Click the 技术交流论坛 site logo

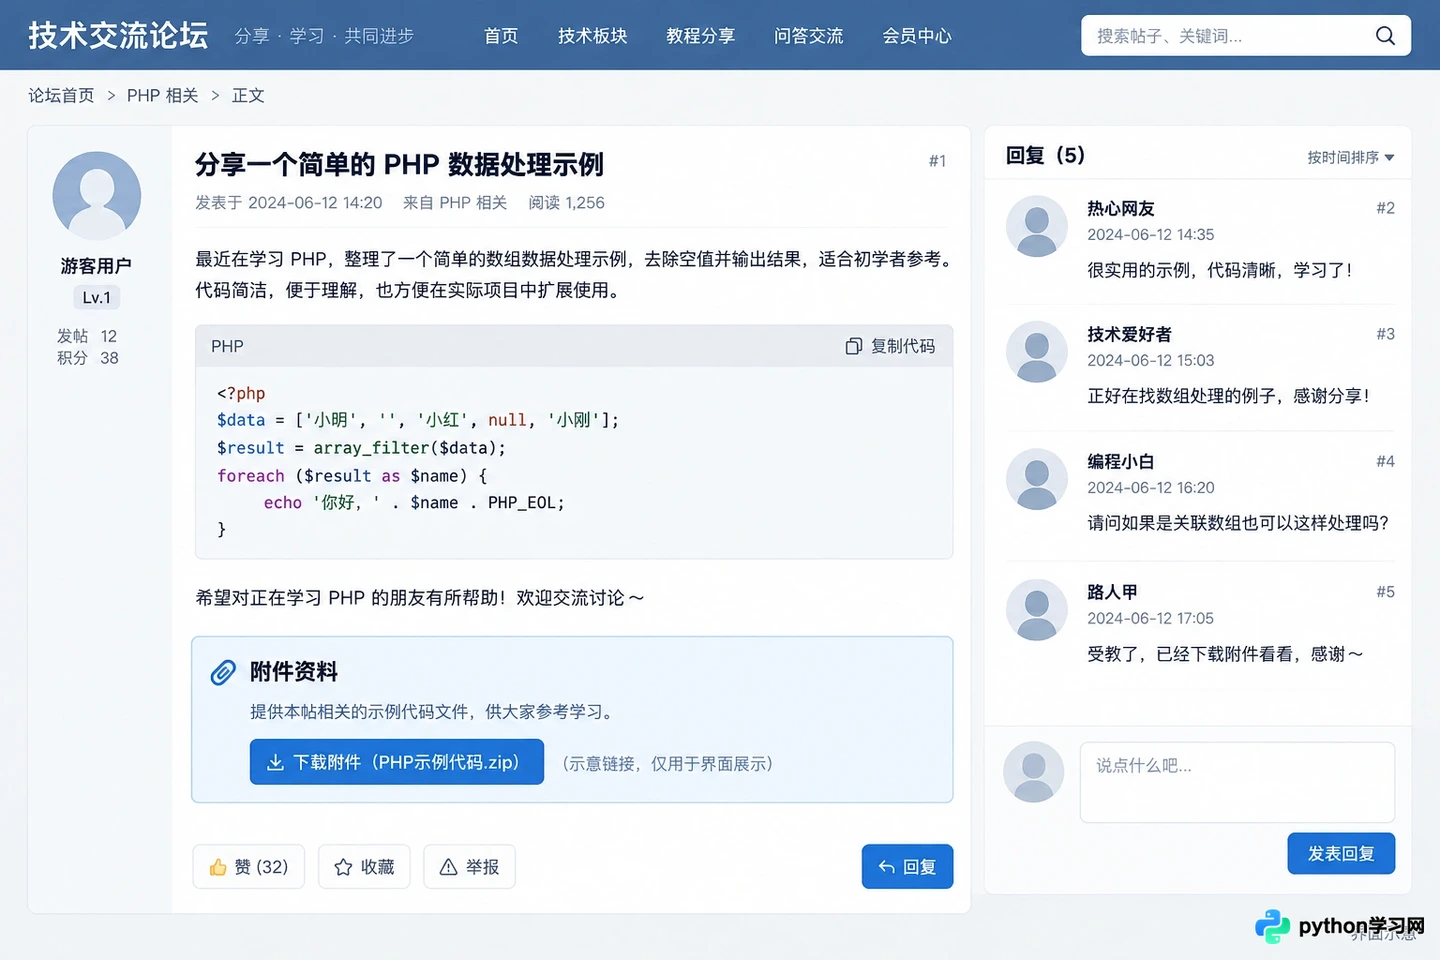click(x=118, y=36)
